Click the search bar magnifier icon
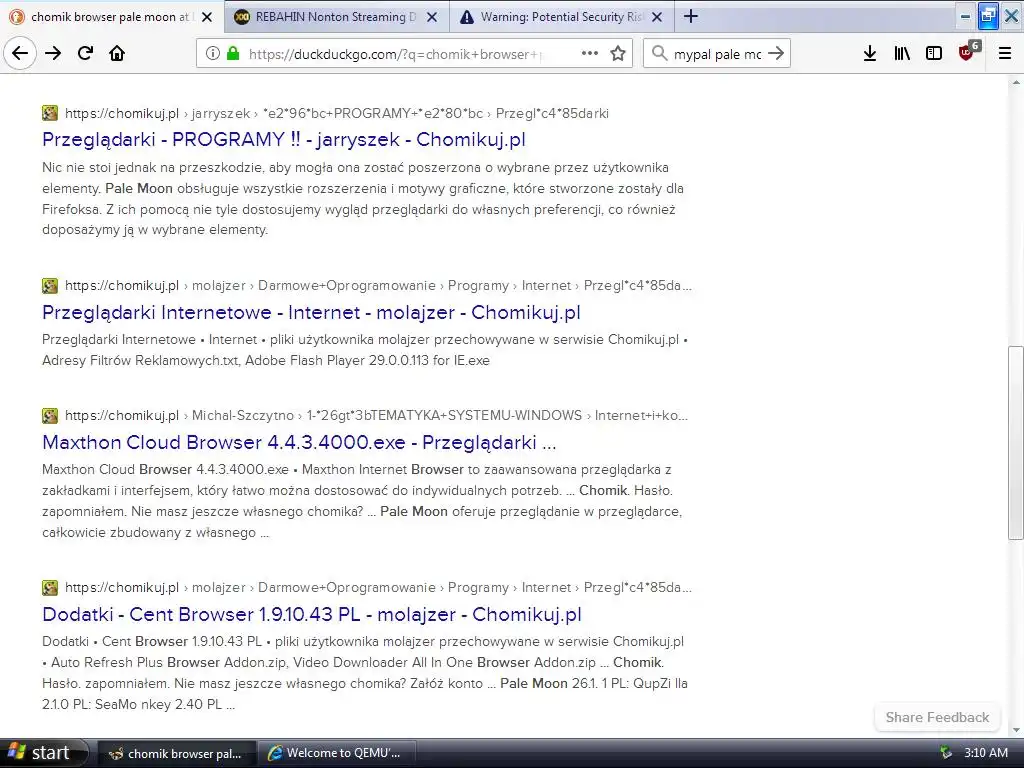This screenshot has width=1024, height=768. point(660,54)
